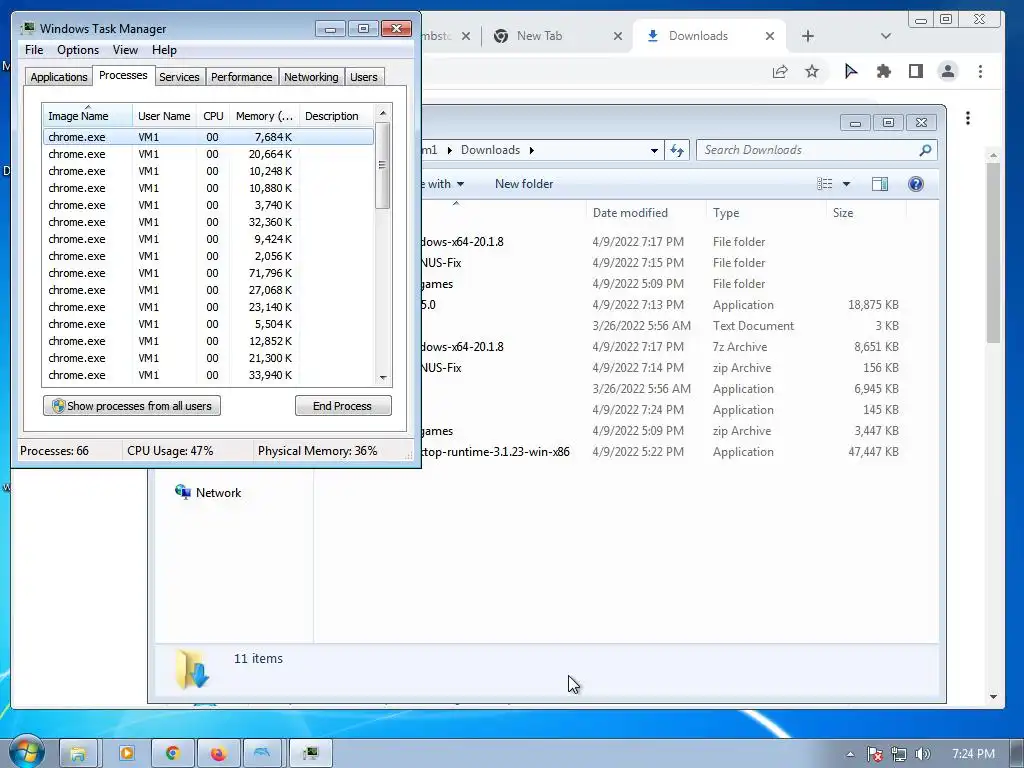Close the Downloads Chrome tab
This screenshot has height=768, width=1024.
tap(770, 36)
